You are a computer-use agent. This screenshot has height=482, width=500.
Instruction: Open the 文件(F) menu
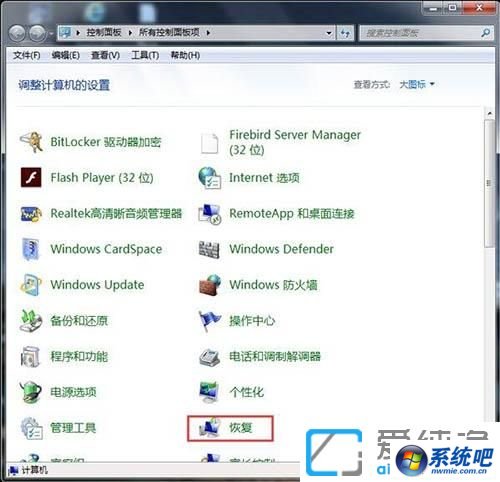pyautogui.click(x=27, y=55)
